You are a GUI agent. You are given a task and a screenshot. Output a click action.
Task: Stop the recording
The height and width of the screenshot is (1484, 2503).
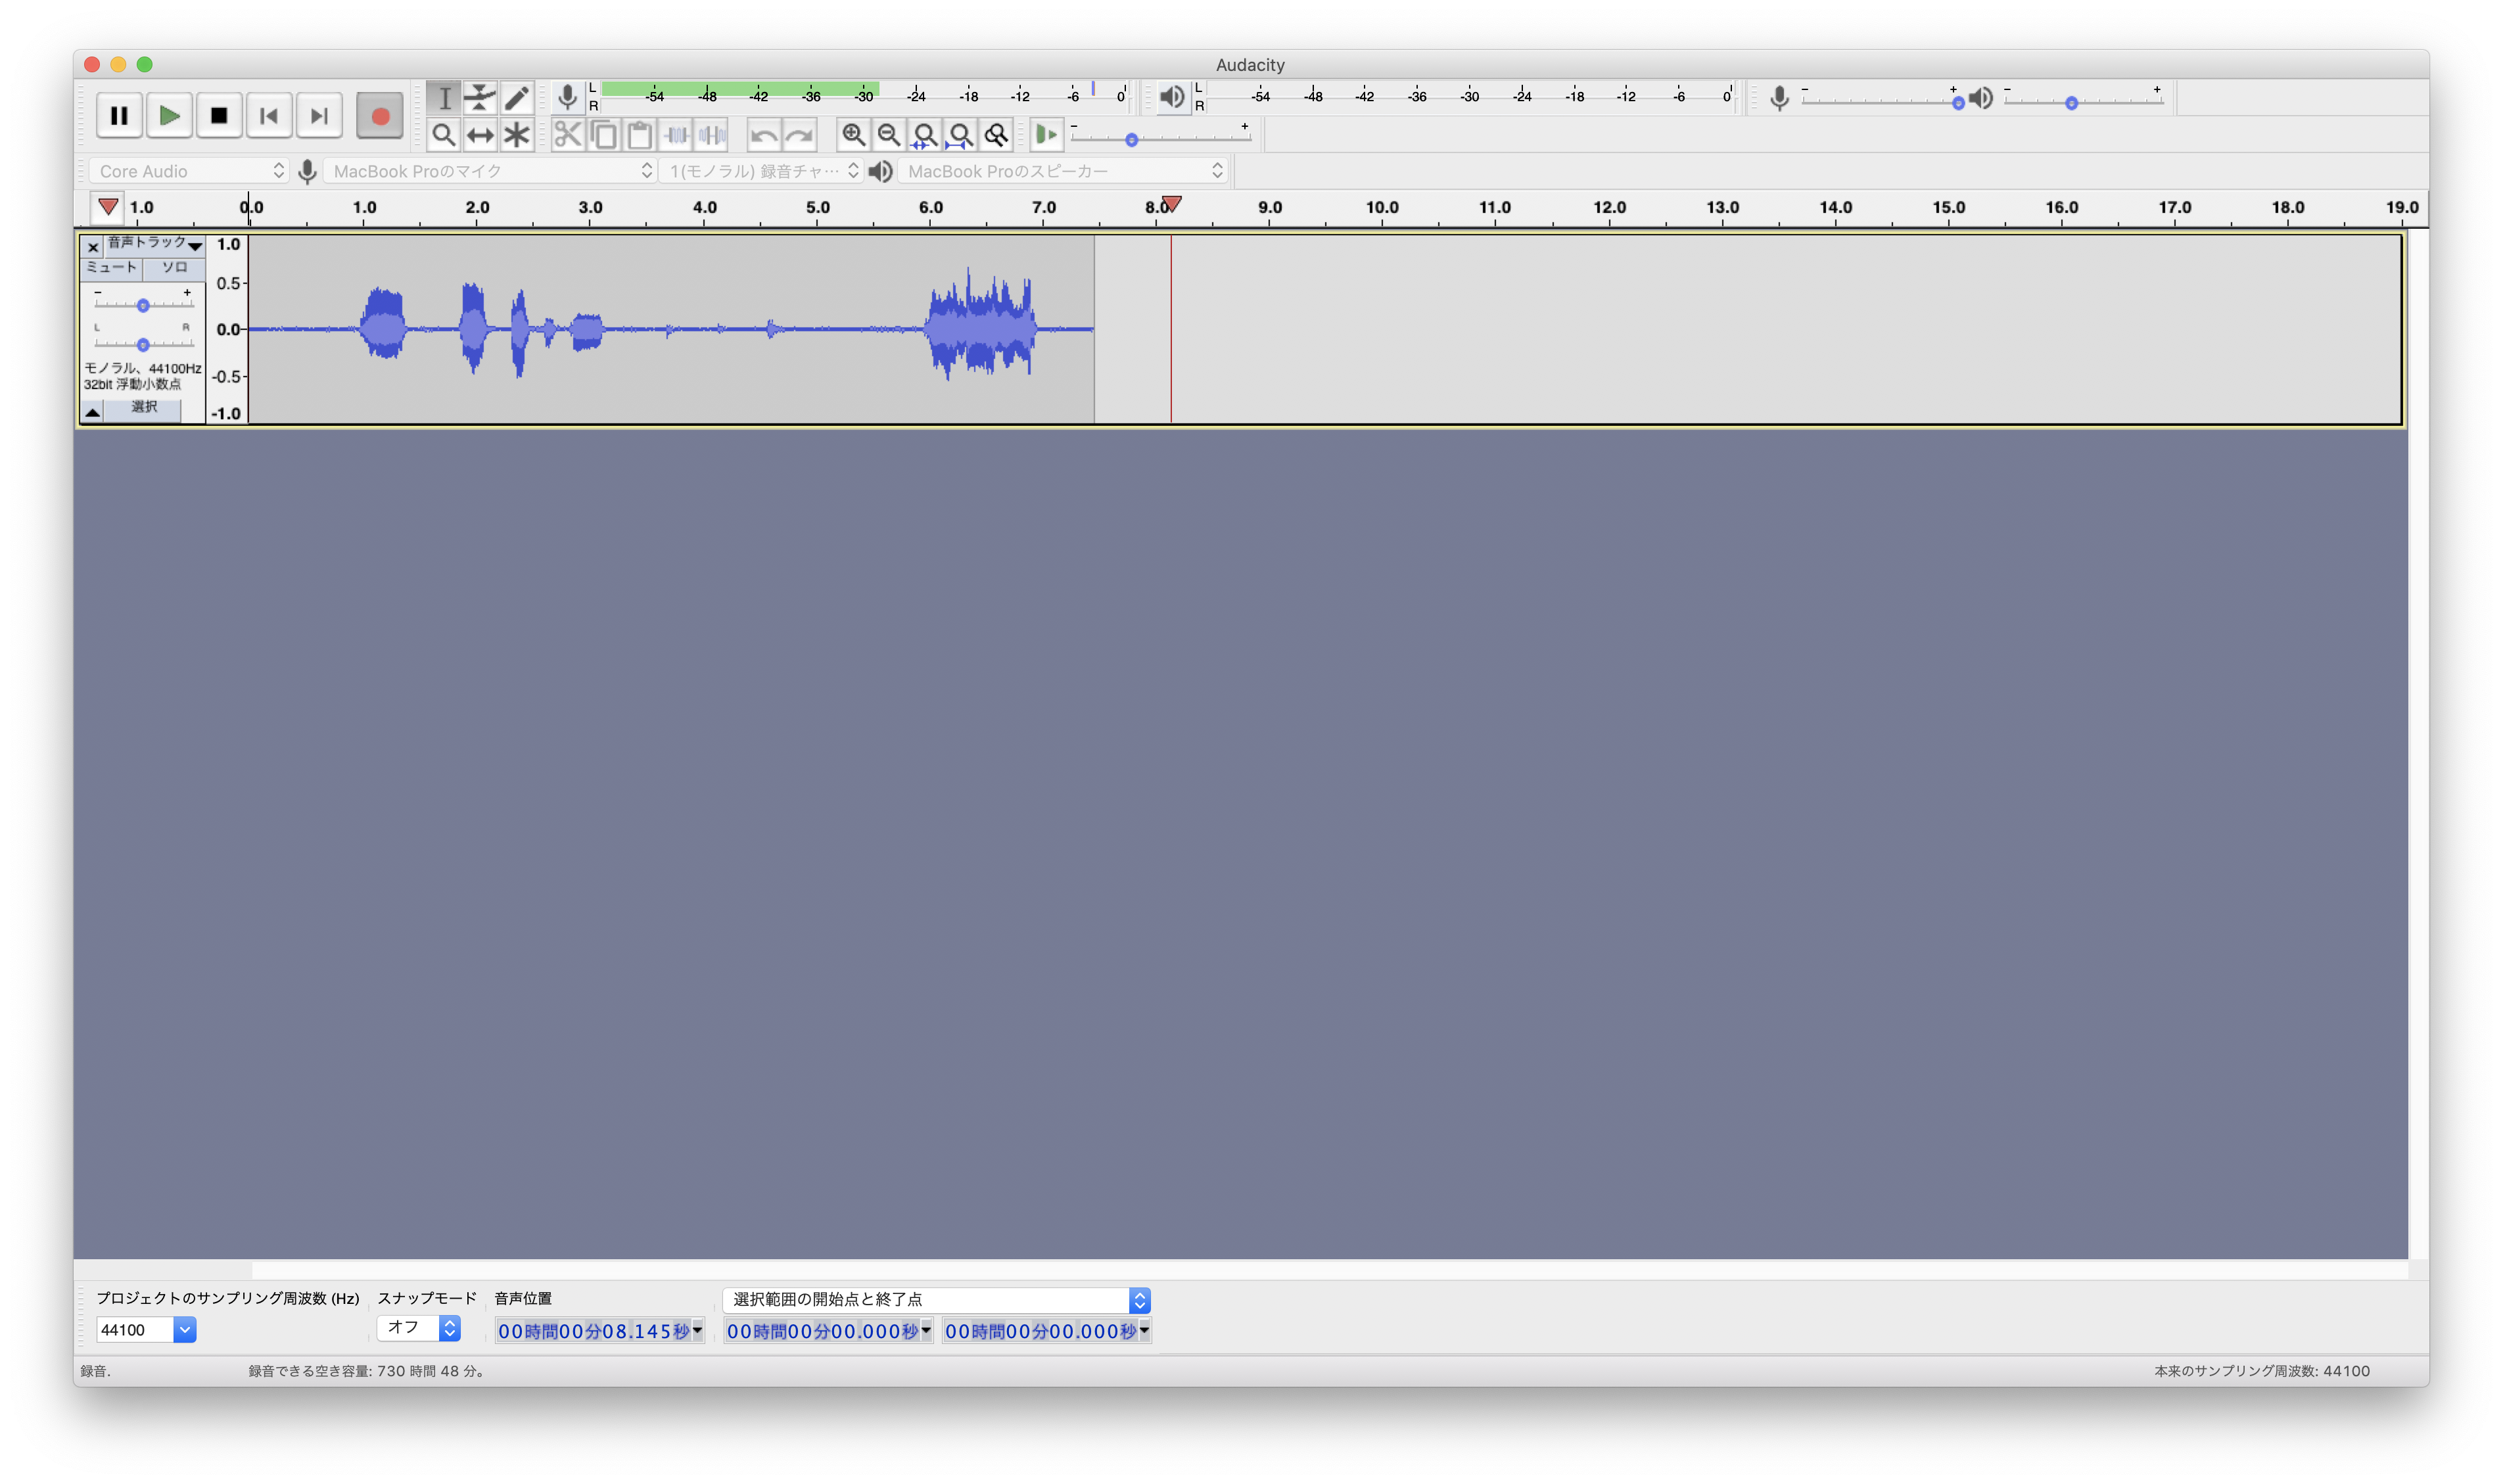(x=219, y=116)
